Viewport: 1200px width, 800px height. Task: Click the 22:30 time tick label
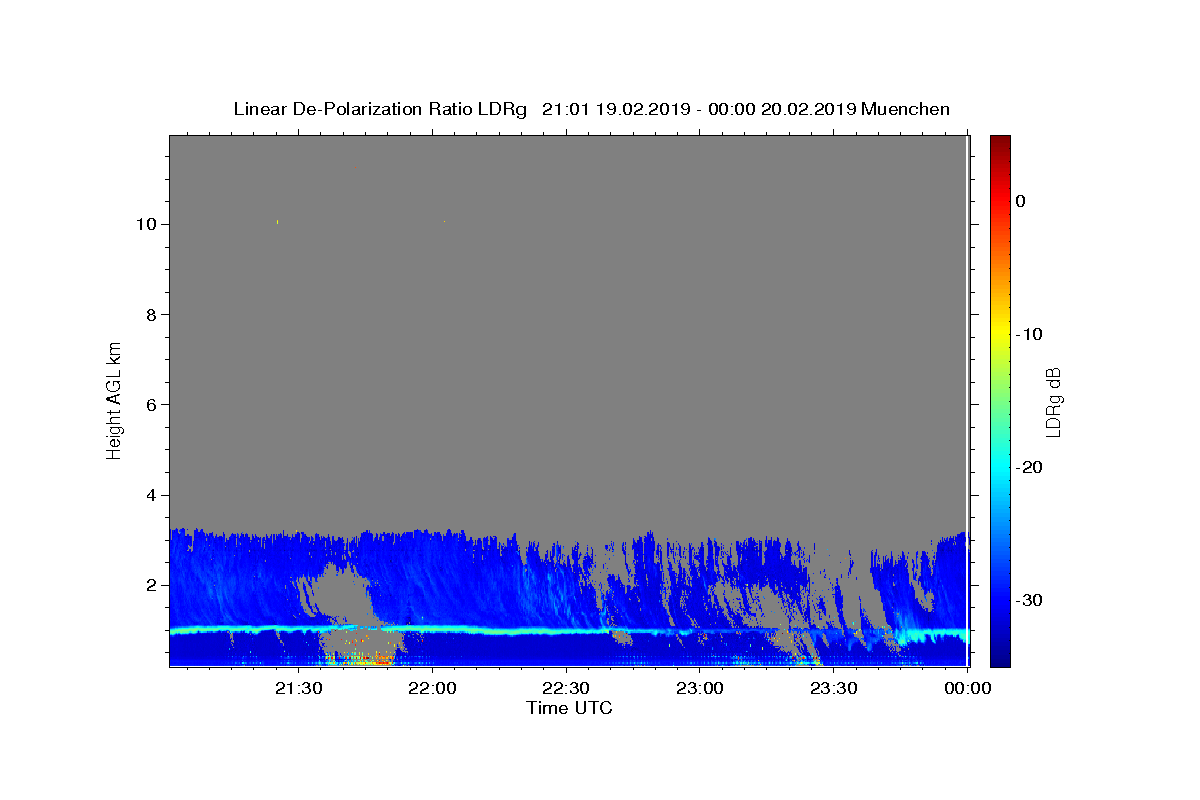[x=566, y=688]
